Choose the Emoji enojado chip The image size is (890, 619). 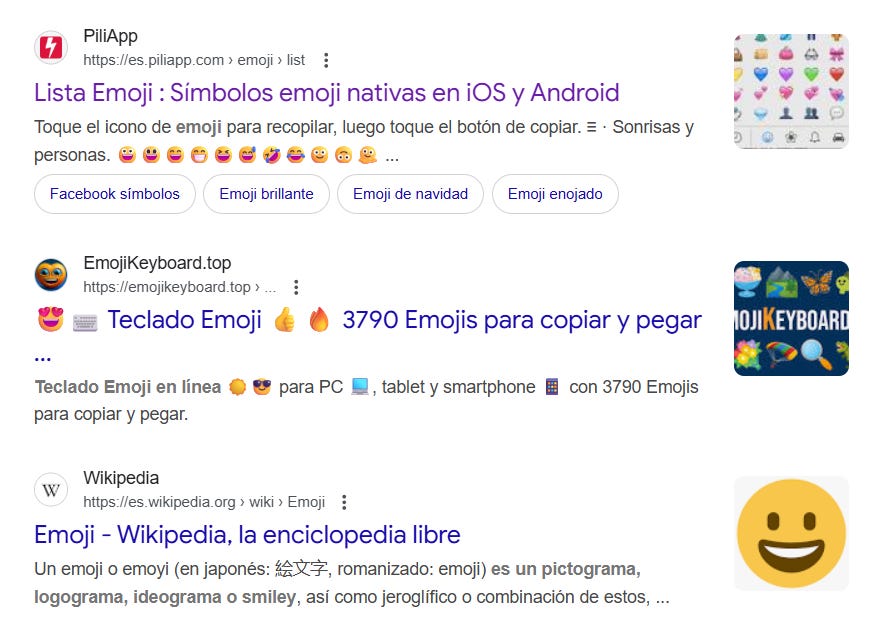[555, 194]
